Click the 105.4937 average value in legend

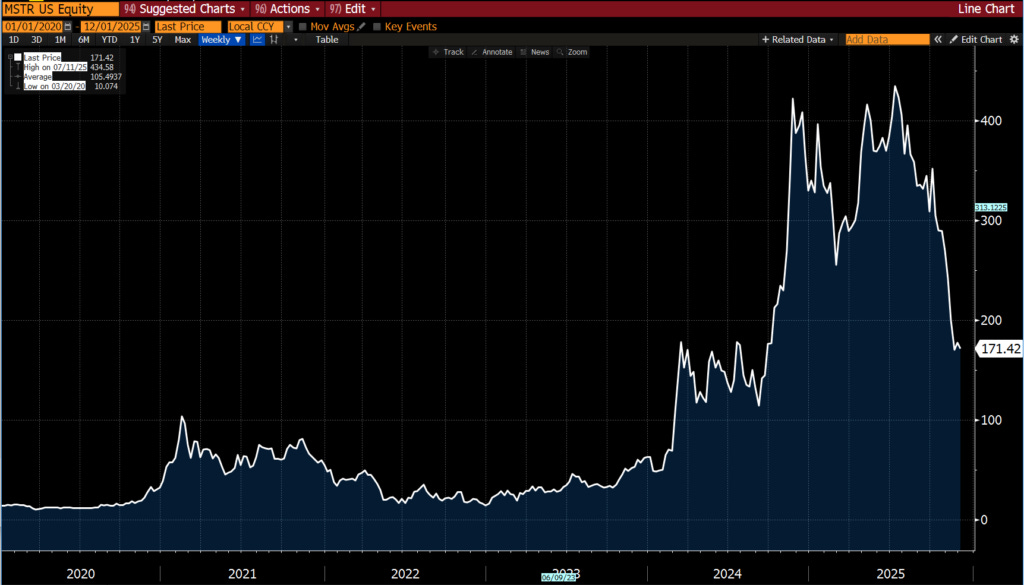[x=106, y=76]
